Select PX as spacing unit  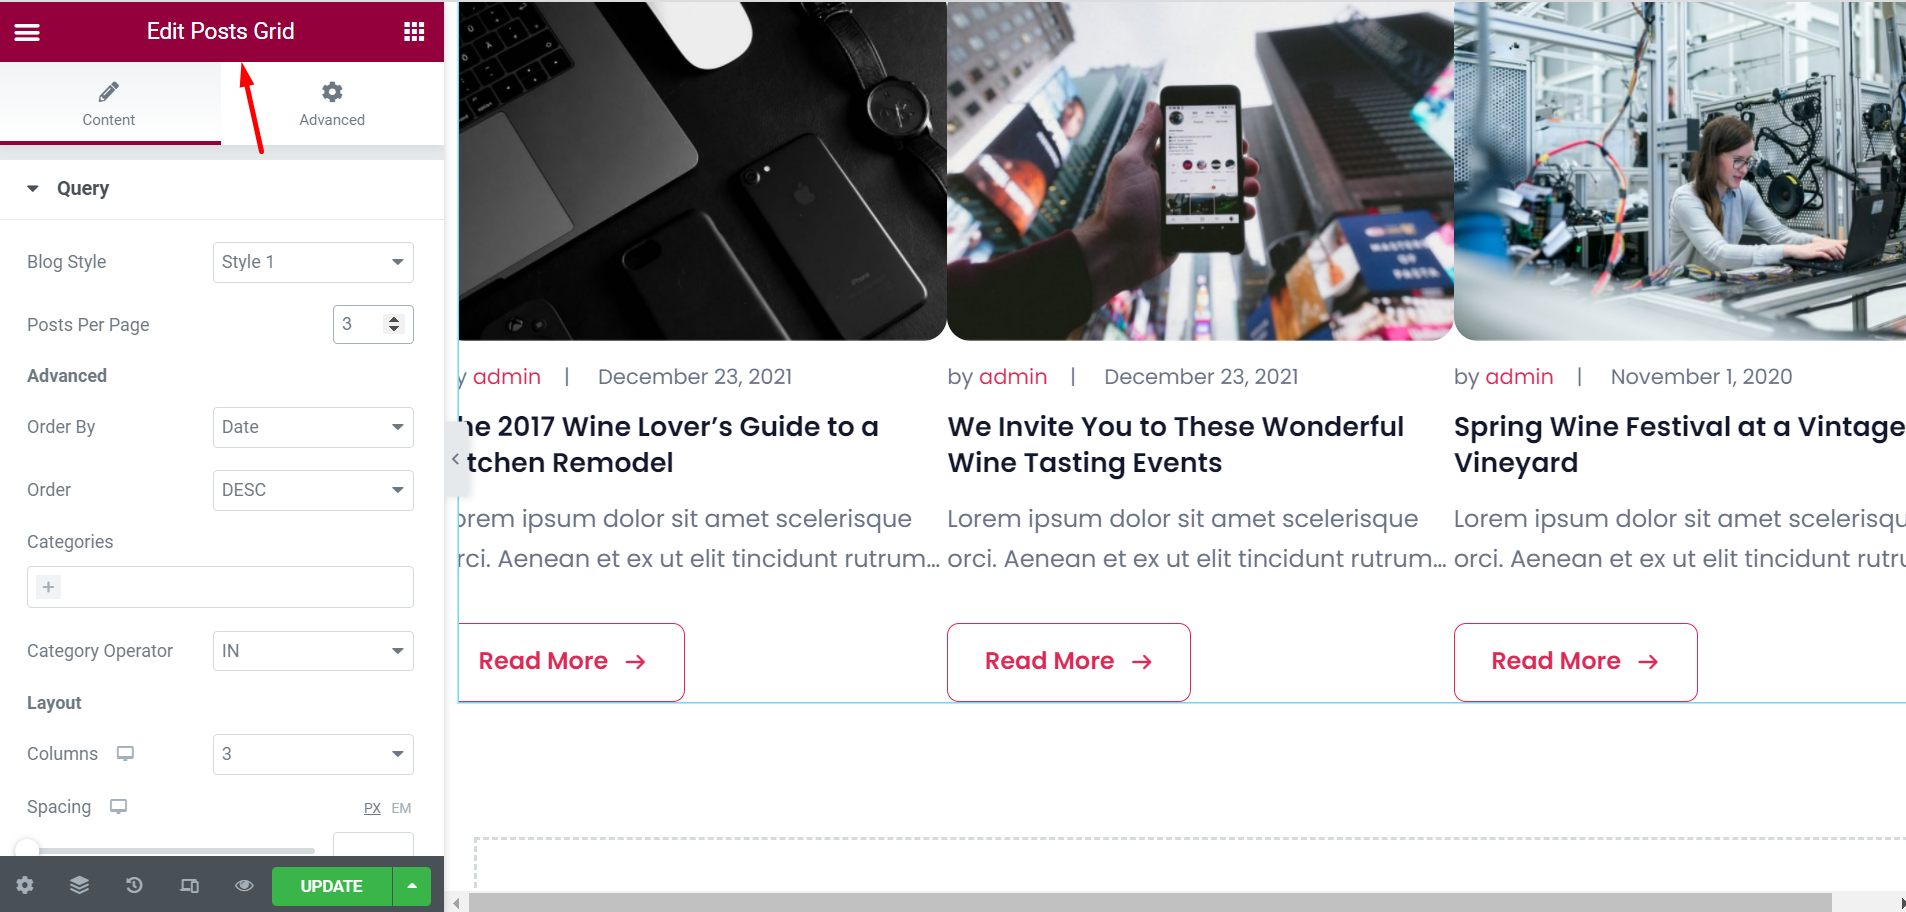click(x=372, y=808)
